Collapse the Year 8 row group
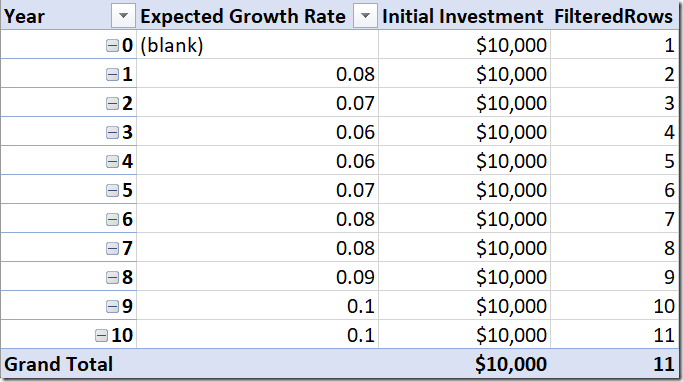 112,277
